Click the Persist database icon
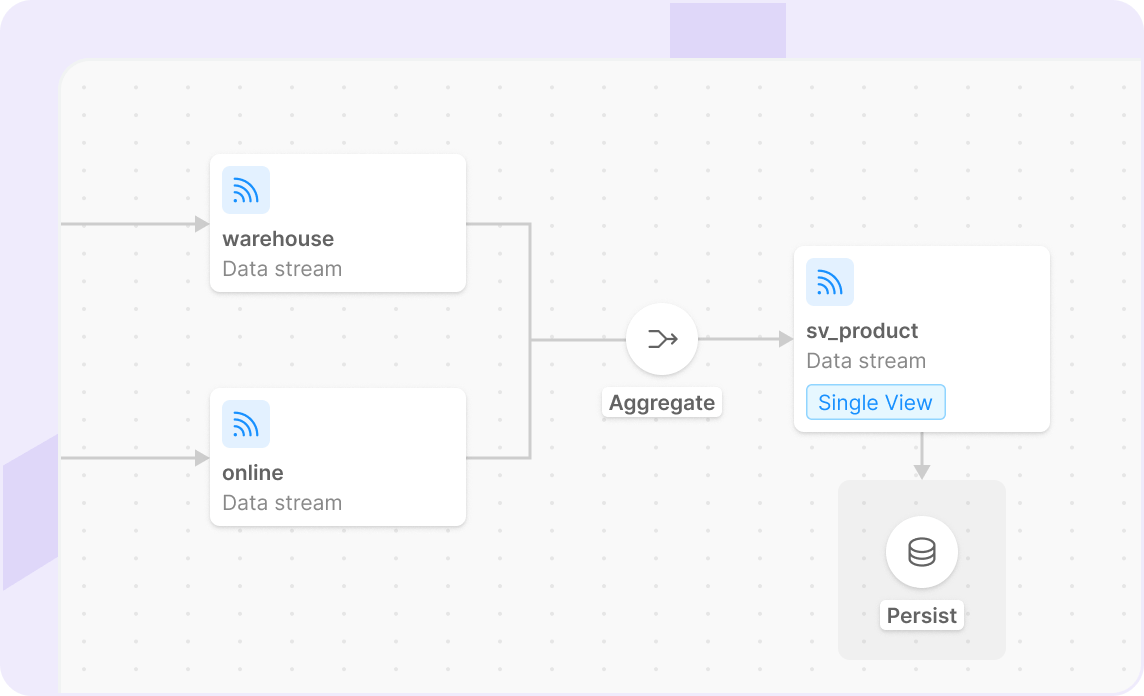The width and height of the screenshot is (1144, 696). (x=921, y=552)
